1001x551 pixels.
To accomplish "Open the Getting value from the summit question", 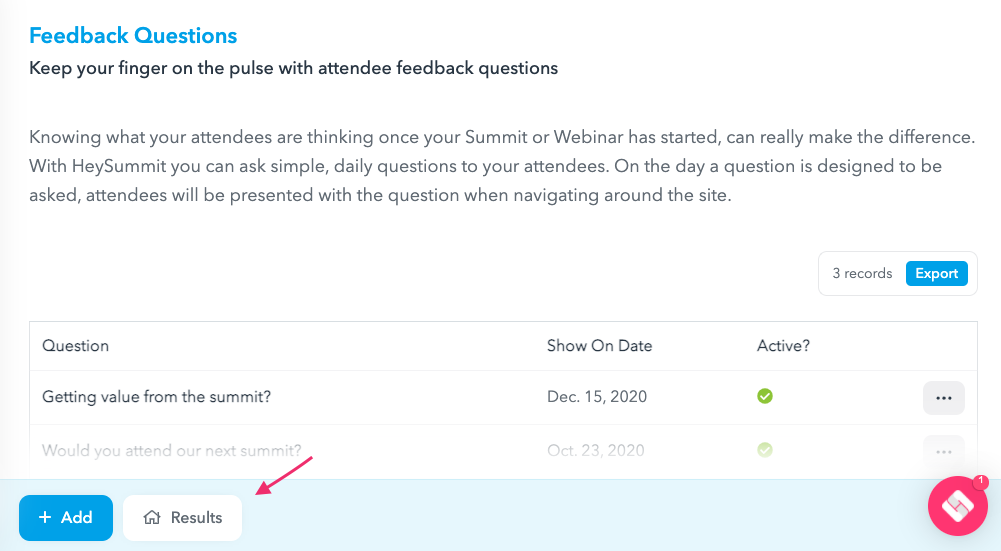I will [156, 396].
